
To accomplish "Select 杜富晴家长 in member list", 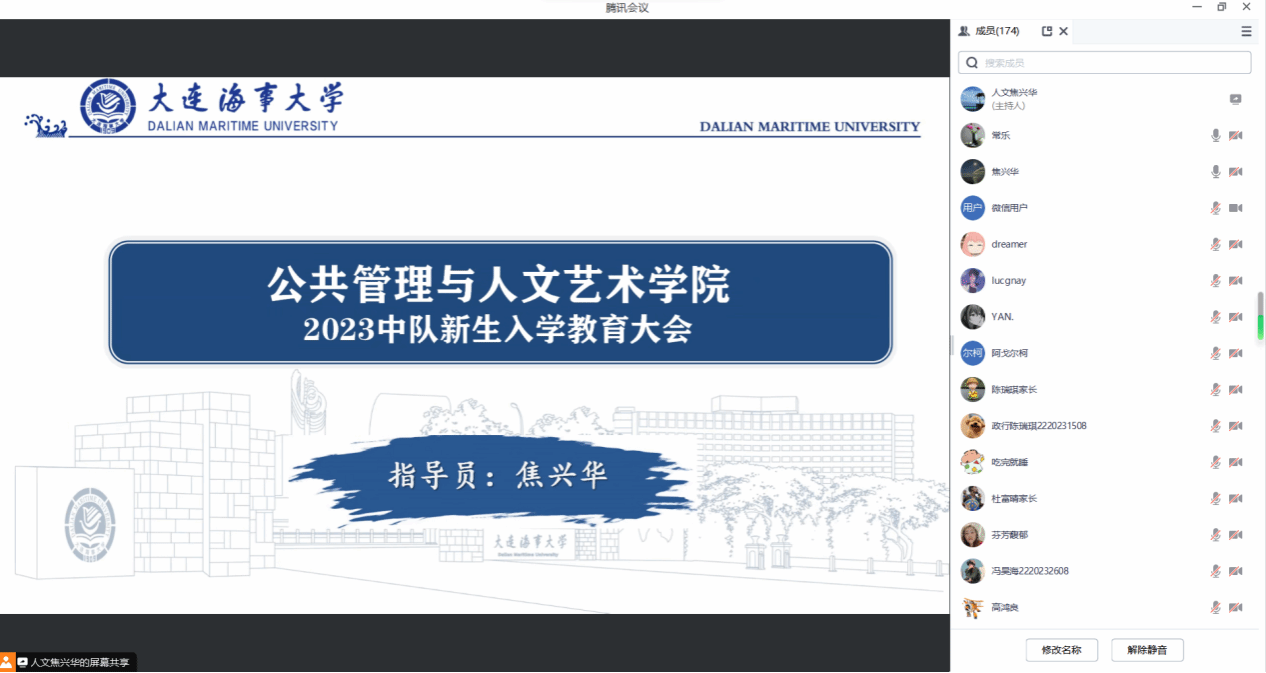I will (x=1014, y=498).
